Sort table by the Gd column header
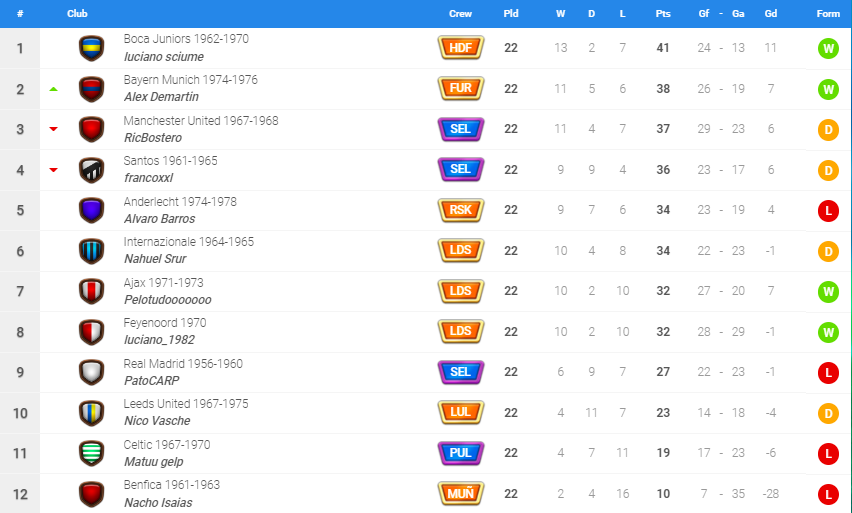This screenshot has height=513, width=852. pyautogui.click(x=770, y=14)
